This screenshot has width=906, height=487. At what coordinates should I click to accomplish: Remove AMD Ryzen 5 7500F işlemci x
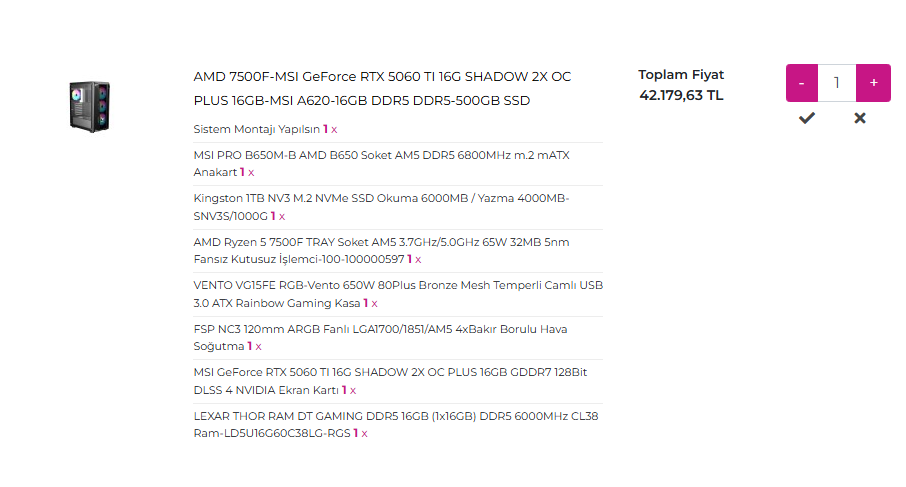click(418, 260)
